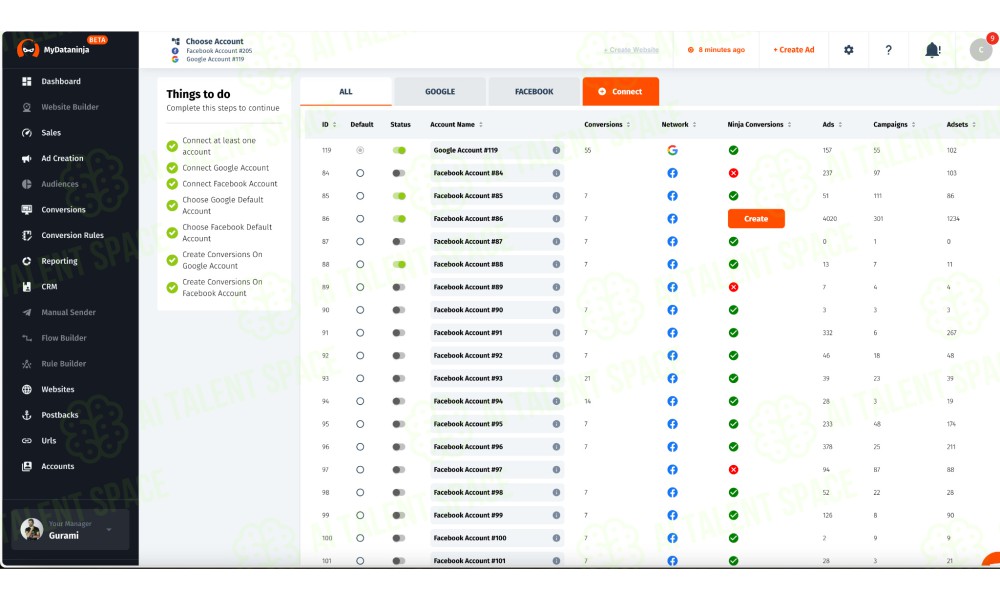This screenshot has width=1000, height=600.
Task: Click the Urls link icon in sidebar
Action: [x=27, y=441]
